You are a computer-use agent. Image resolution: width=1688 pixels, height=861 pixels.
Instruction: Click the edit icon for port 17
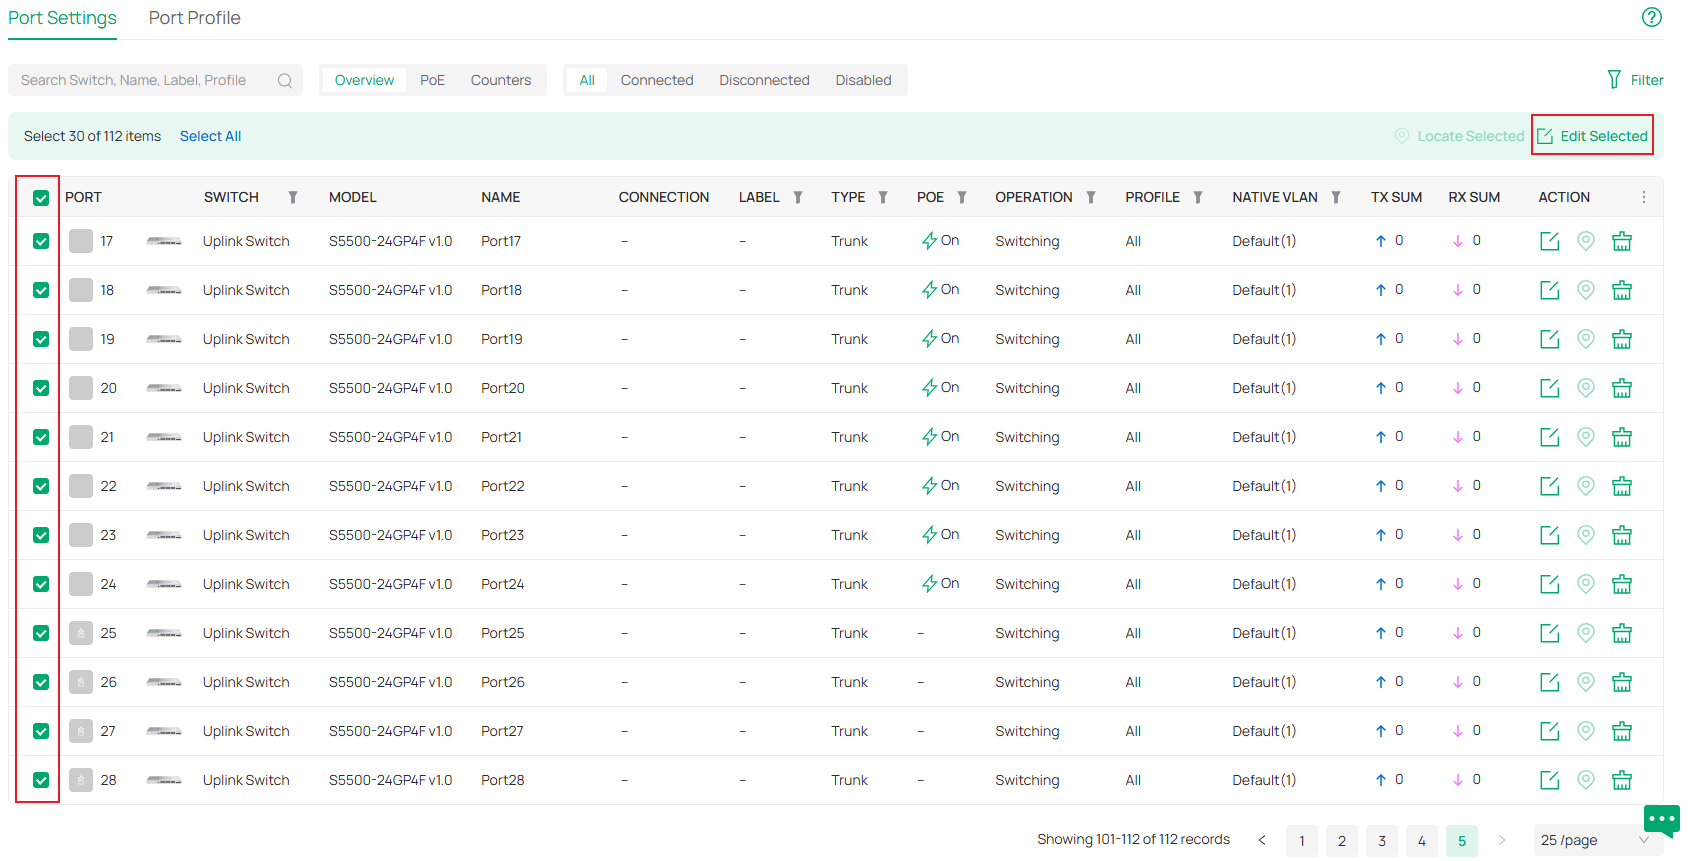1549,241
